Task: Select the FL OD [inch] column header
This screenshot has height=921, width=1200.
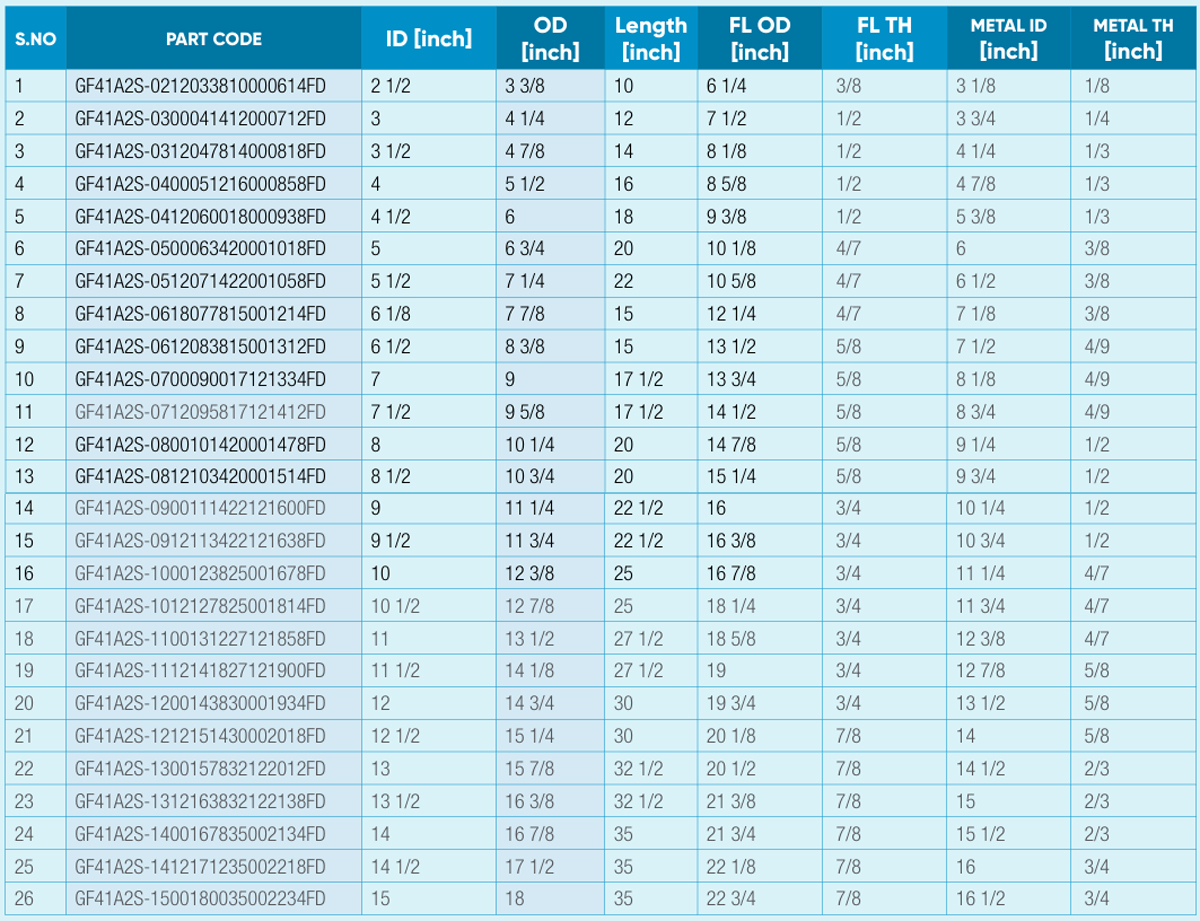Action: point(759,37)
